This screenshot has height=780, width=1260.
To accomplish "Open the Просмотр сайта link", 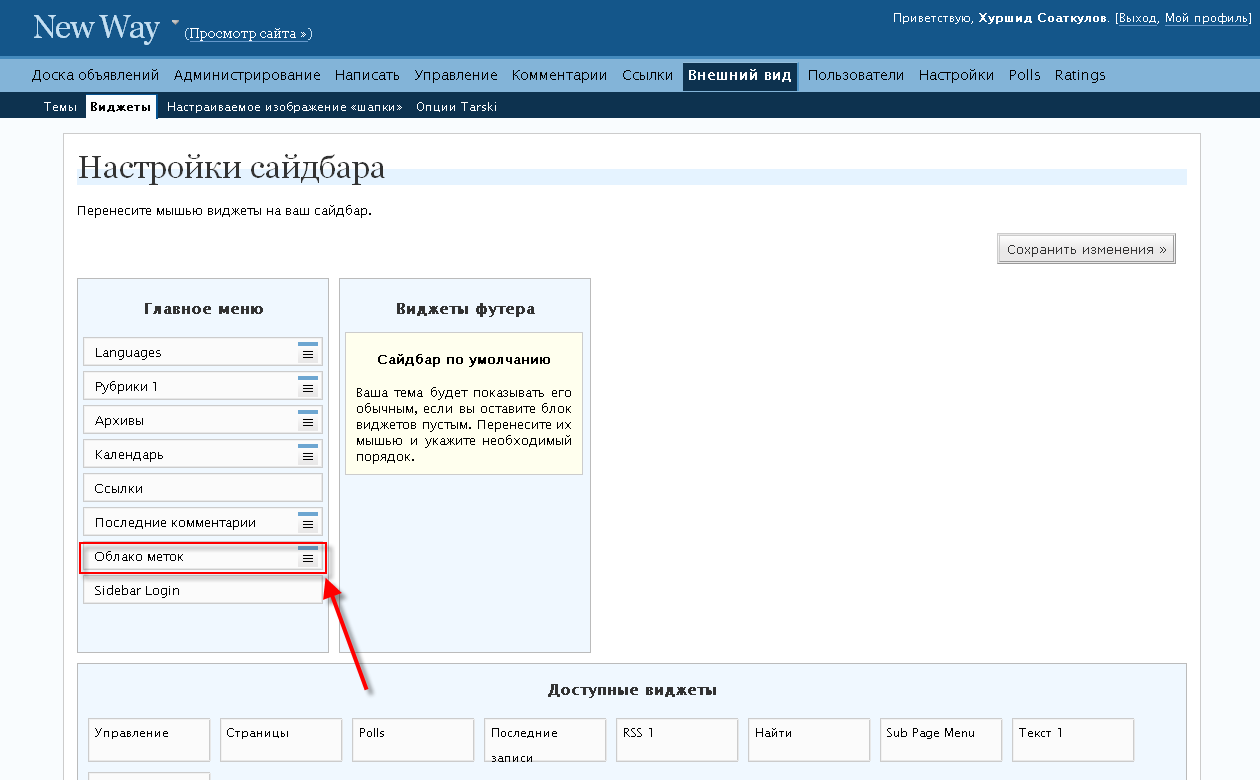I will [x=248, y=34].
